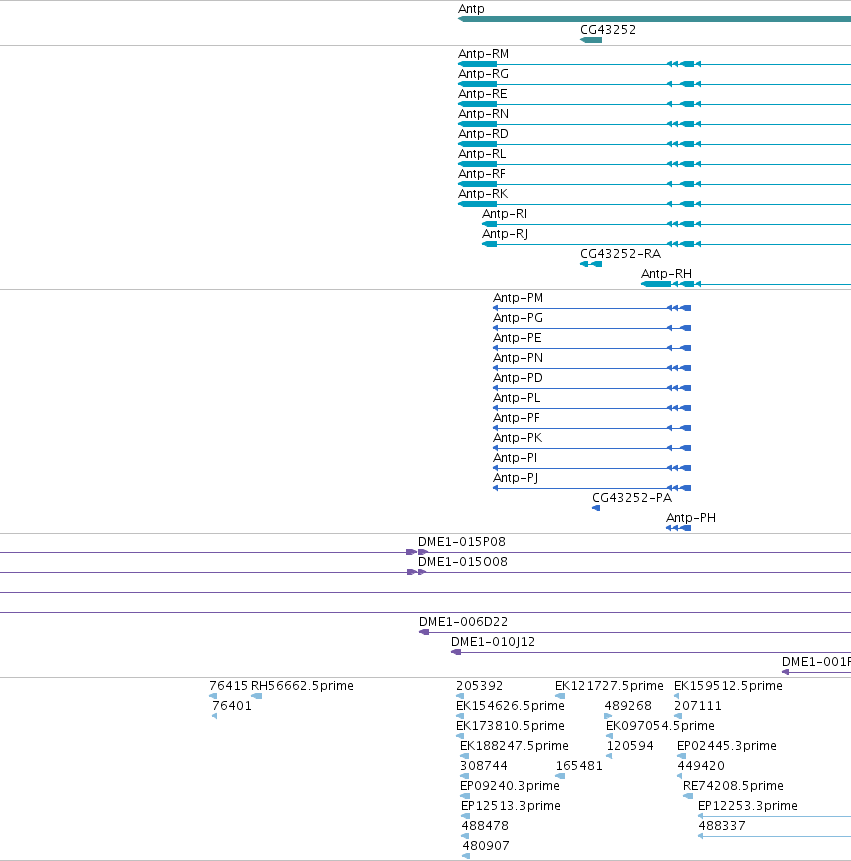Click the Antp-PL protein label
Image resolution: width=851 pixels, height=861 pixels.
click(x=517, y=398)
